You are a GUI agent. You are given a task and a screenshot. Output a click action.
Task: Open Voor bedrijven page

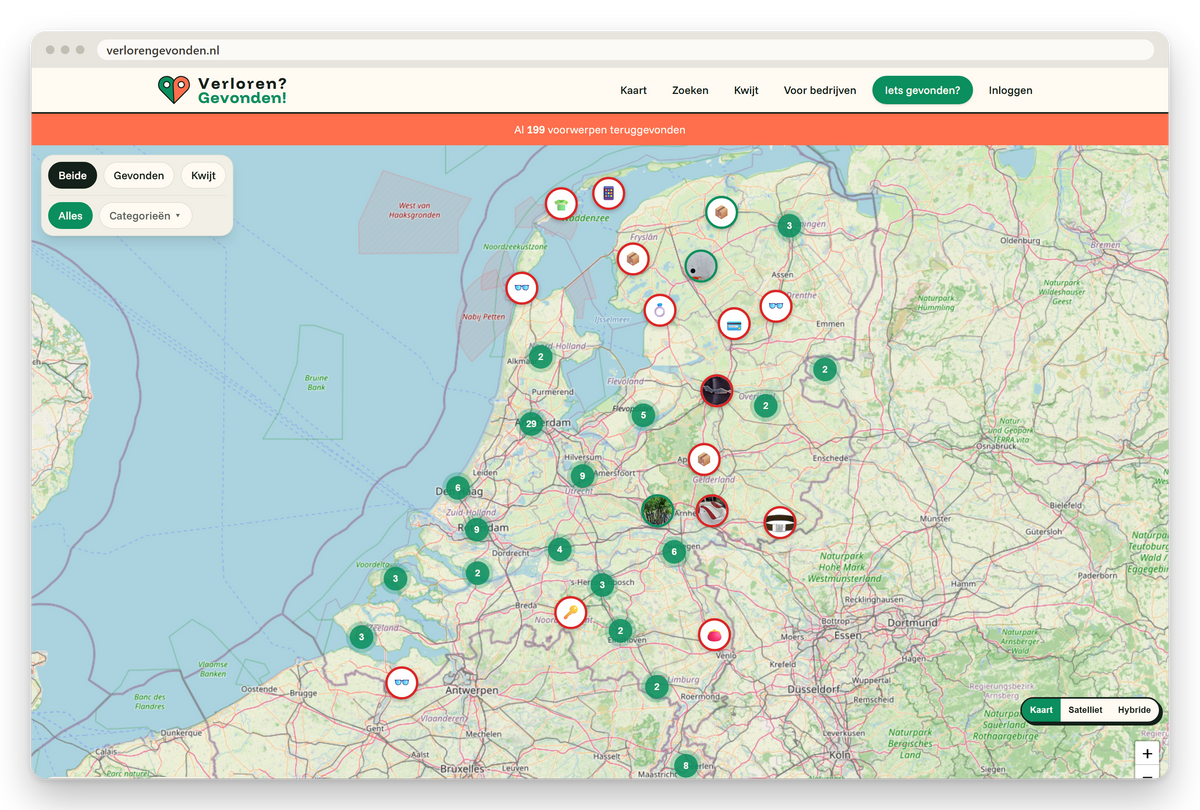point(820,90)
